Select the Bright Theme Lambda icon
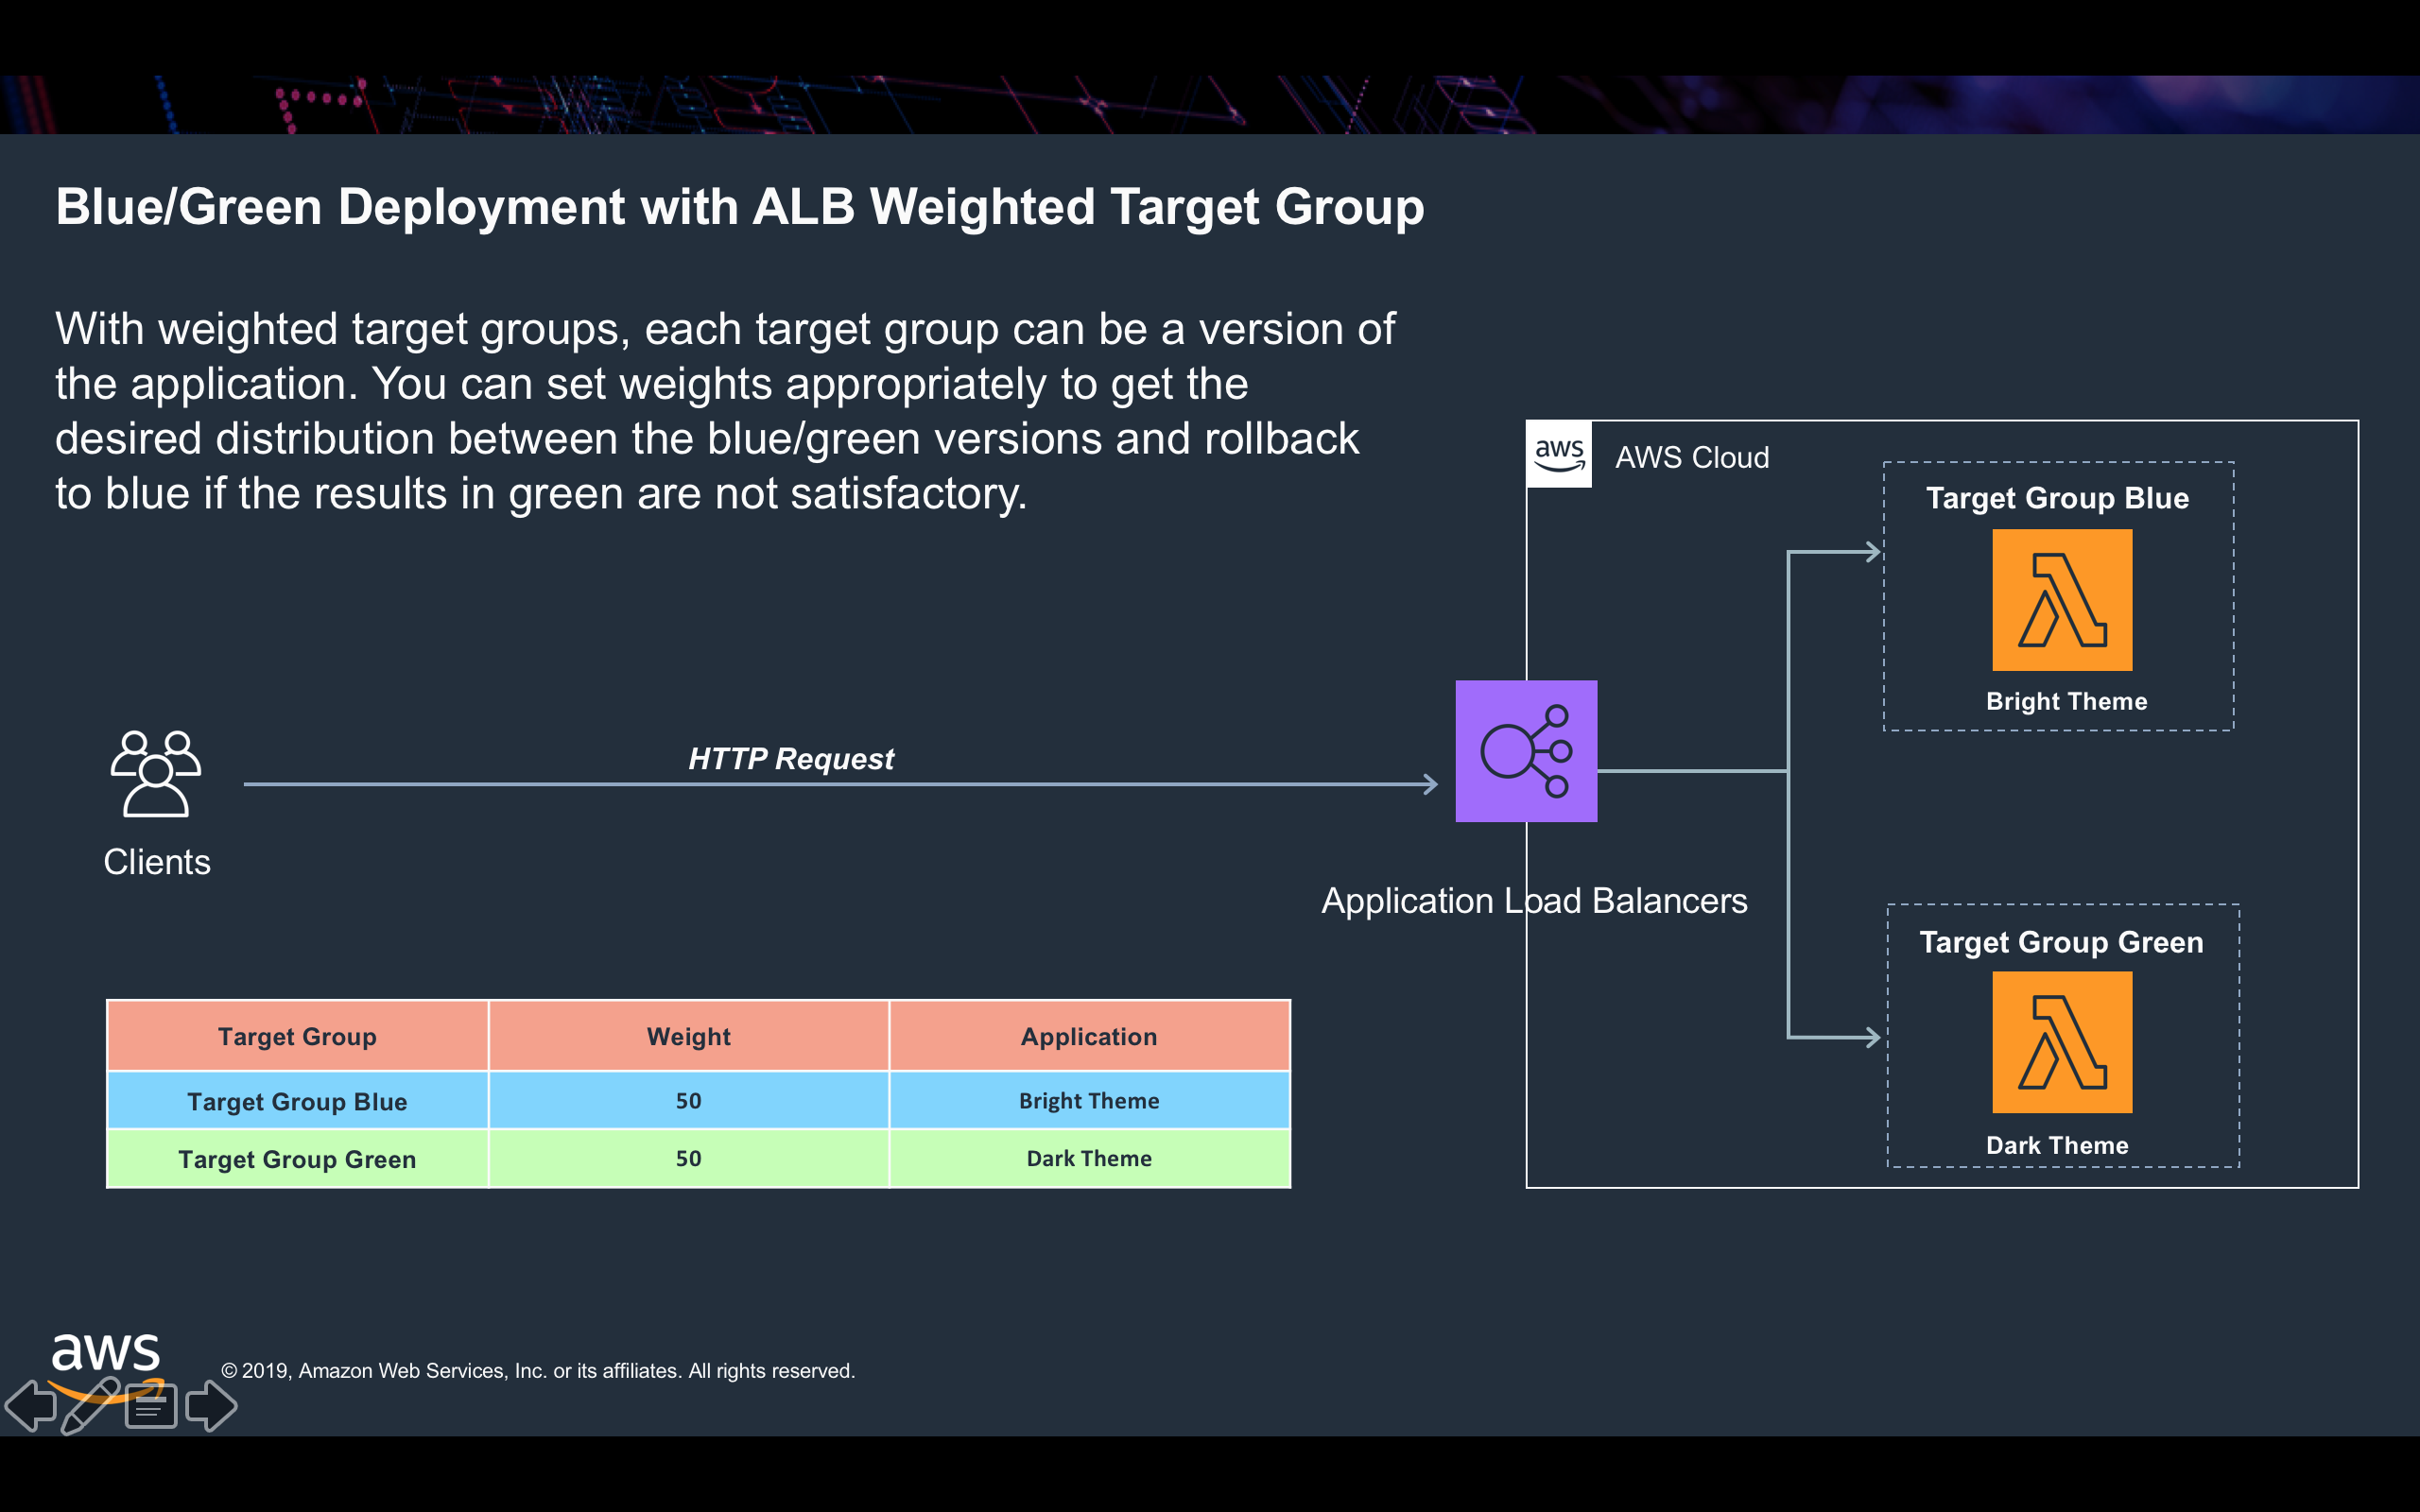The width and height of the screenshot is (2420, 1512). click(x=2061, y=600)
